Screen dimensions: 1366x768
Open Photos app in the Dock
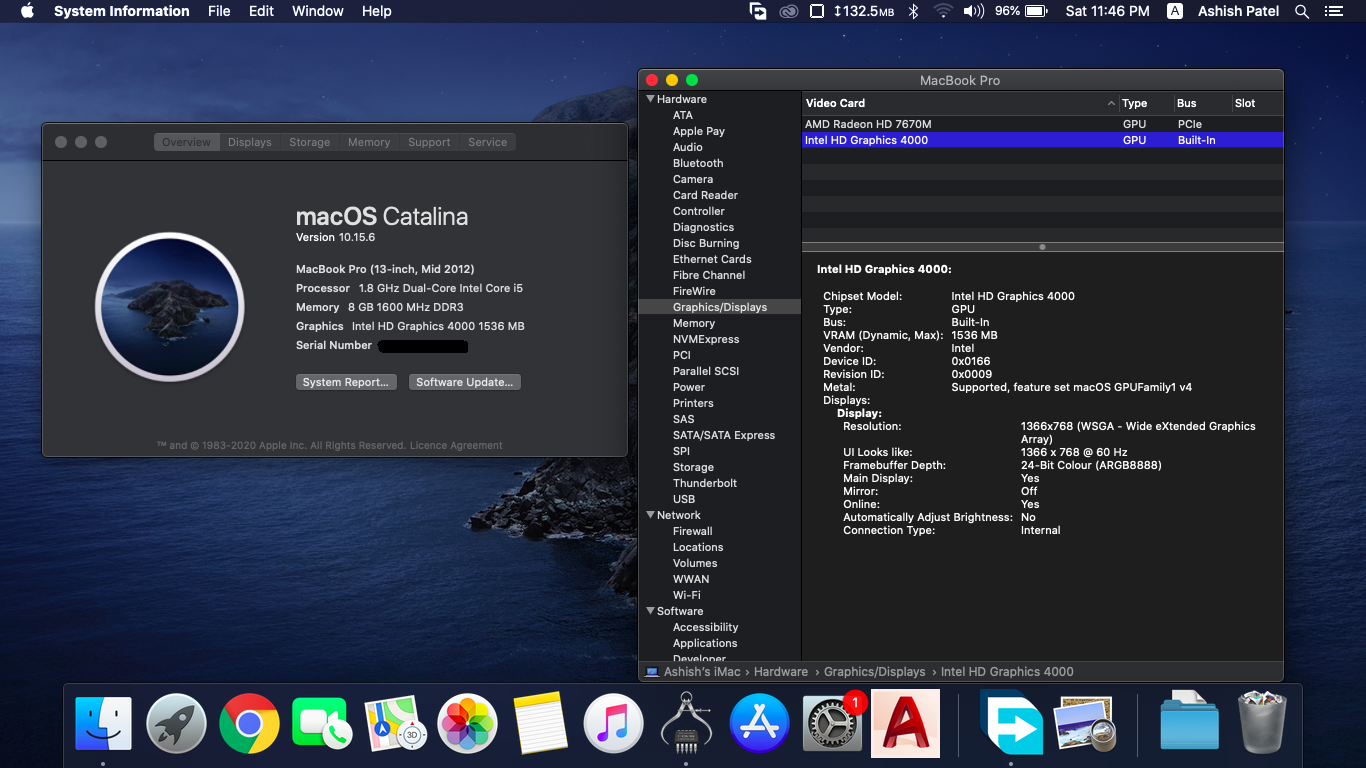467,723
